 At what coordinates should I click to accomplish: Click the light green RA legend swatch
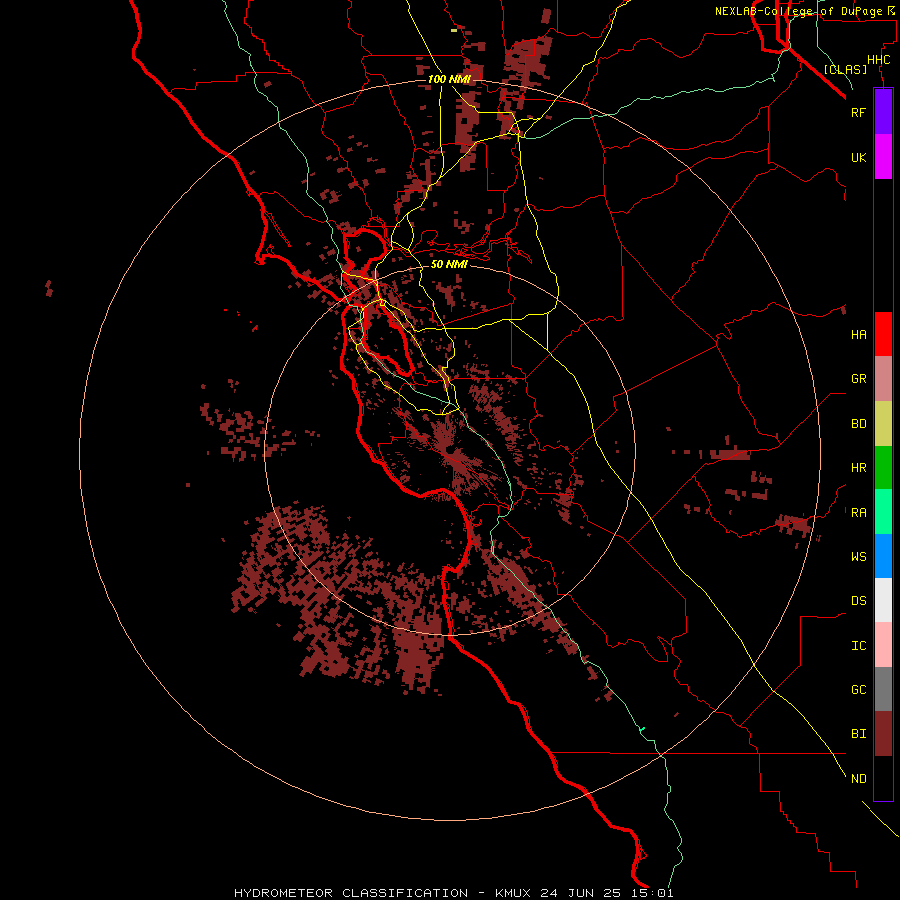pyautogui.click(x=883, y=512)
